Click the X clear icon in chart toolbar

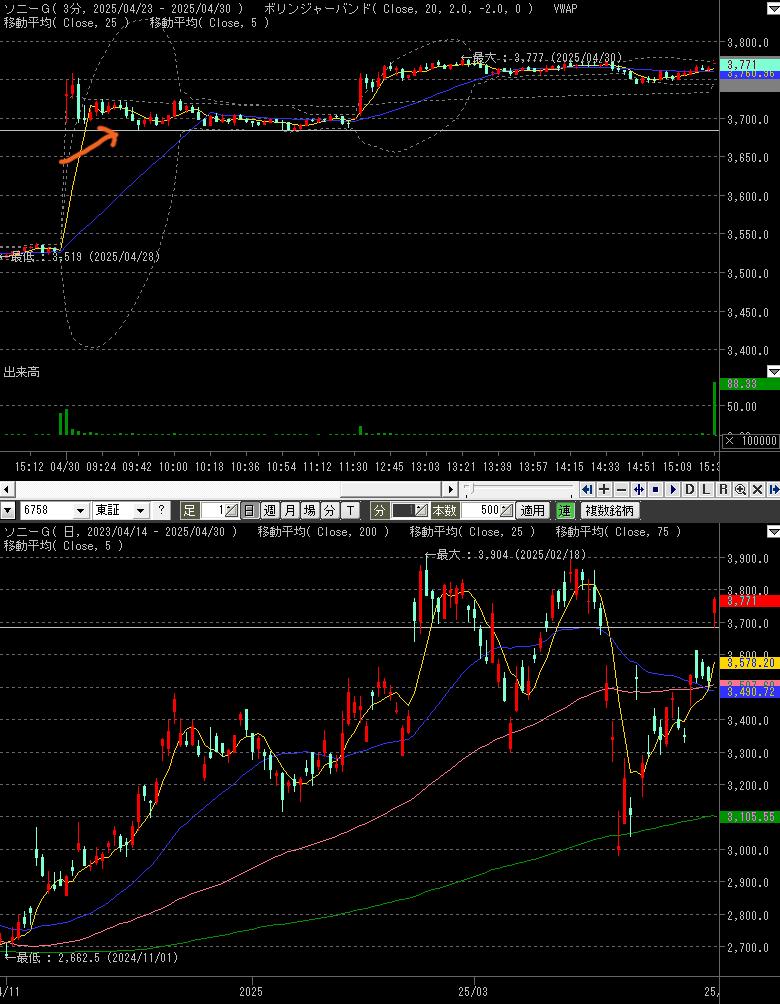(x=757, y=490)
